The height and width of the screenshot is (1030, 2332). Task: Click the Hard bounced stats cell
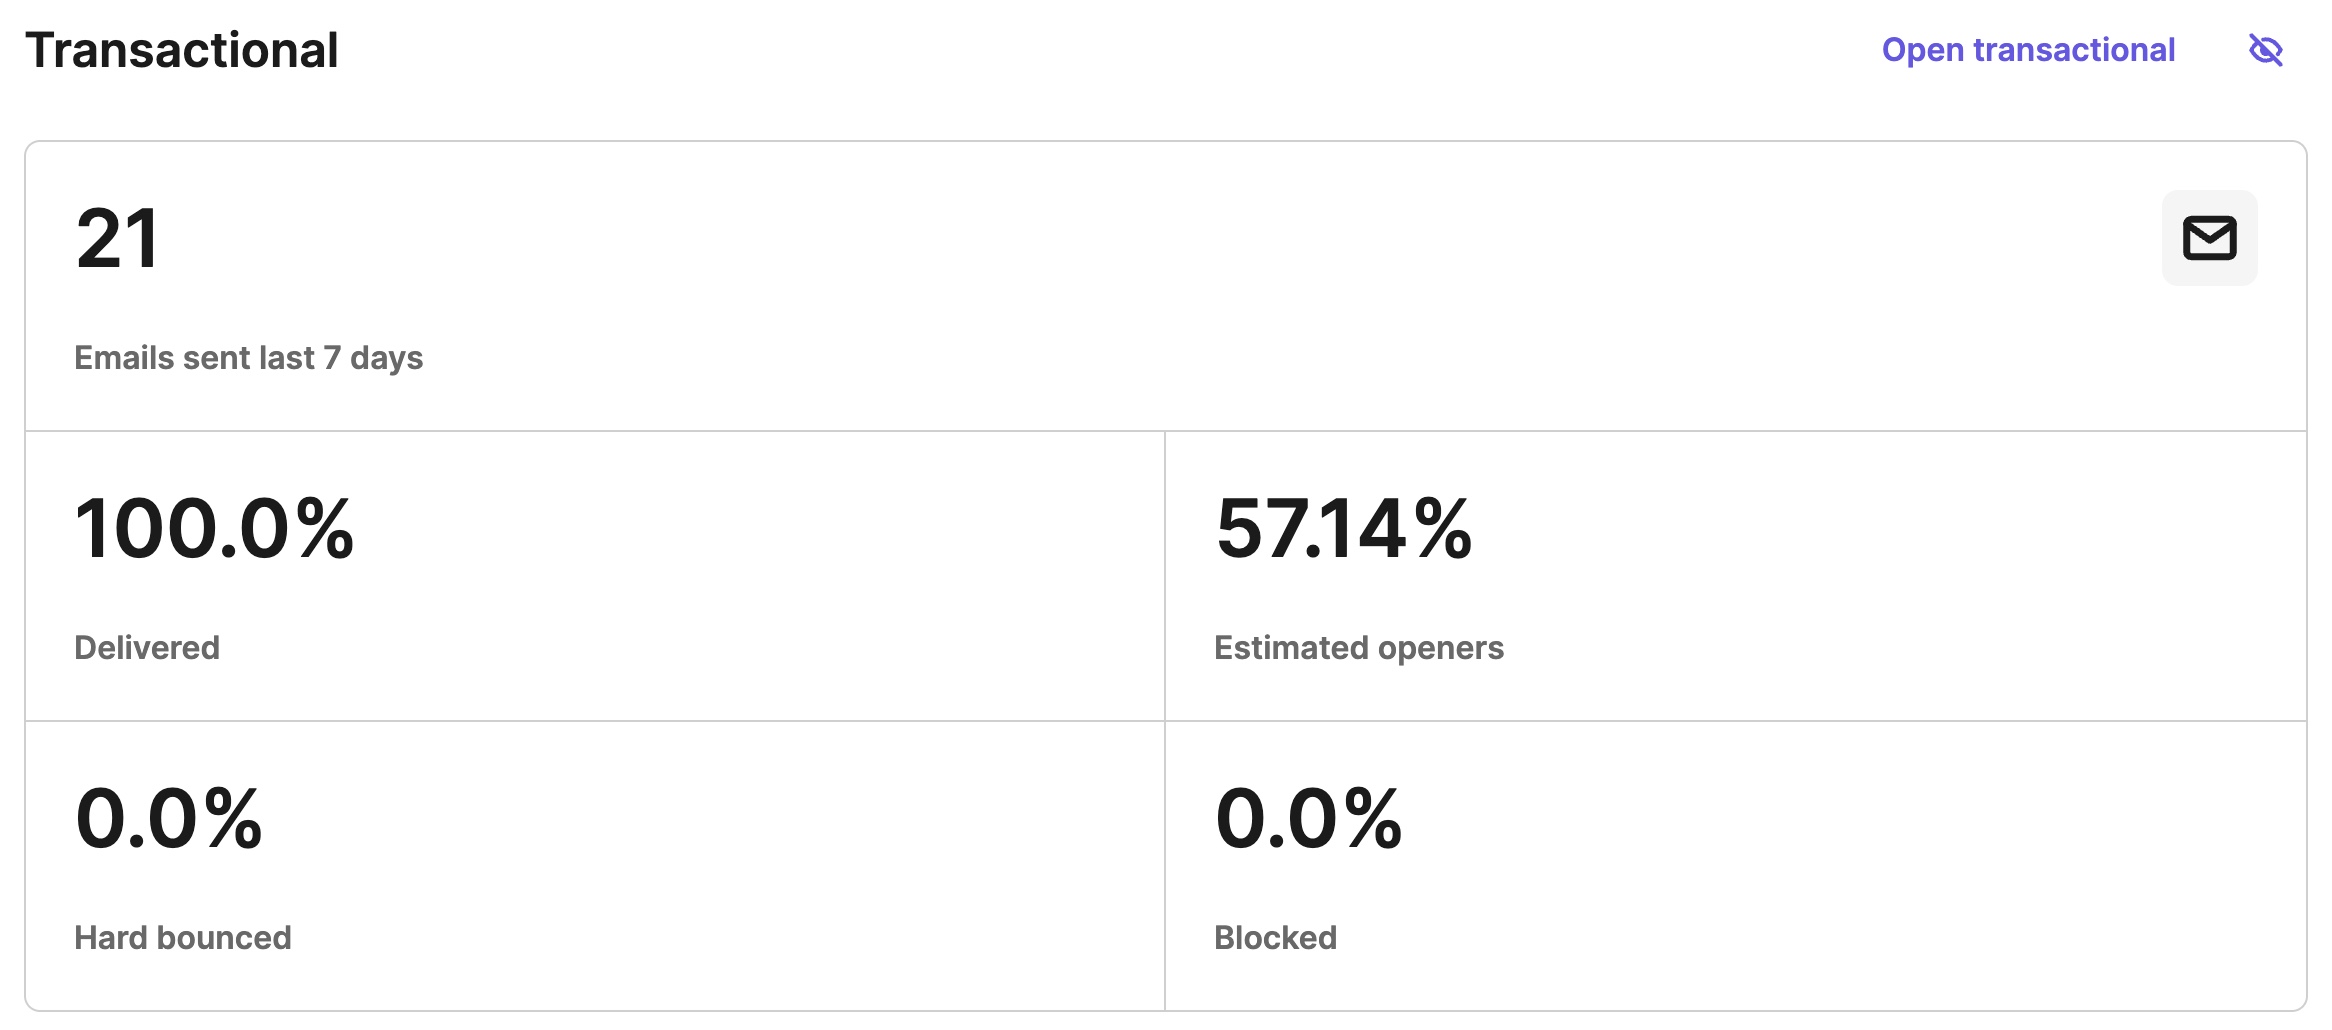click(x=595, y=866)
